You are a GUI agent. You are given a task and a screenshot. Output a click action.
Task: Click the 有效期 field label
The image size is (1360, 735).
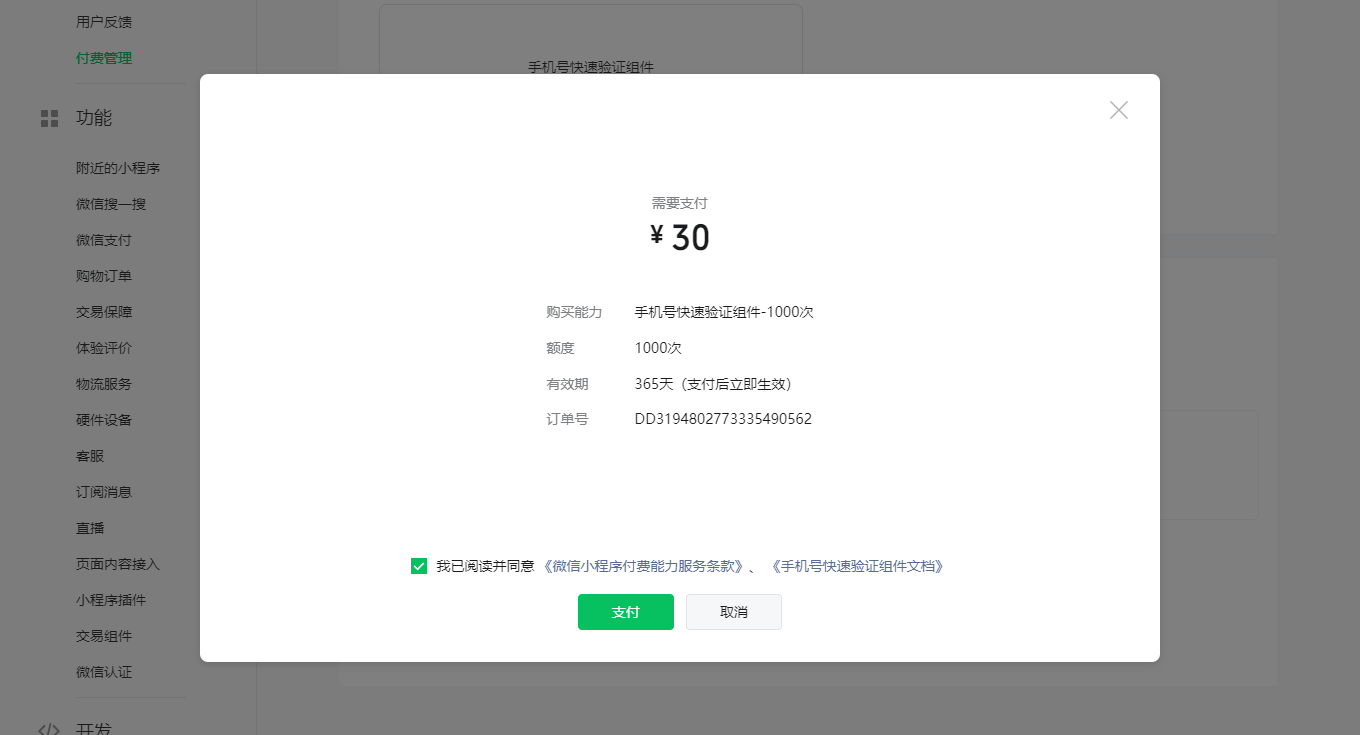pos(567,384)
